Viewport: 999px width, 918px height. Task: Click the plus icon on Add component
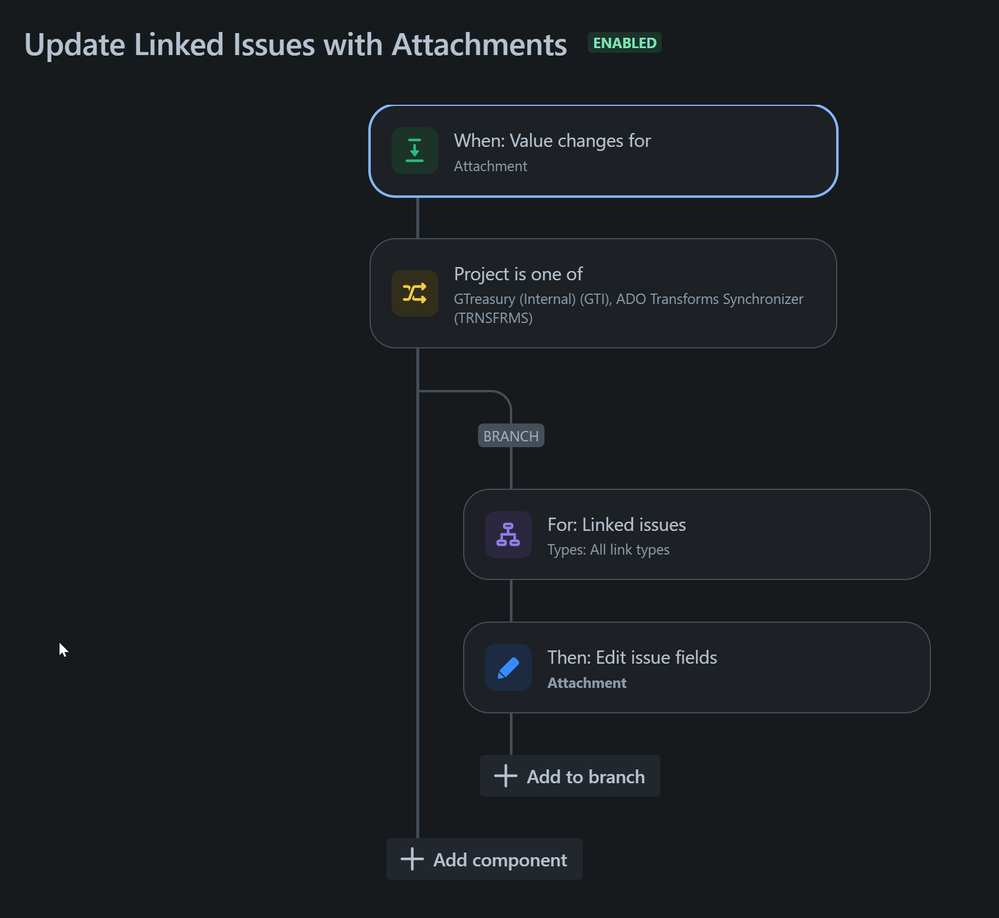click(x=411, y=858)
